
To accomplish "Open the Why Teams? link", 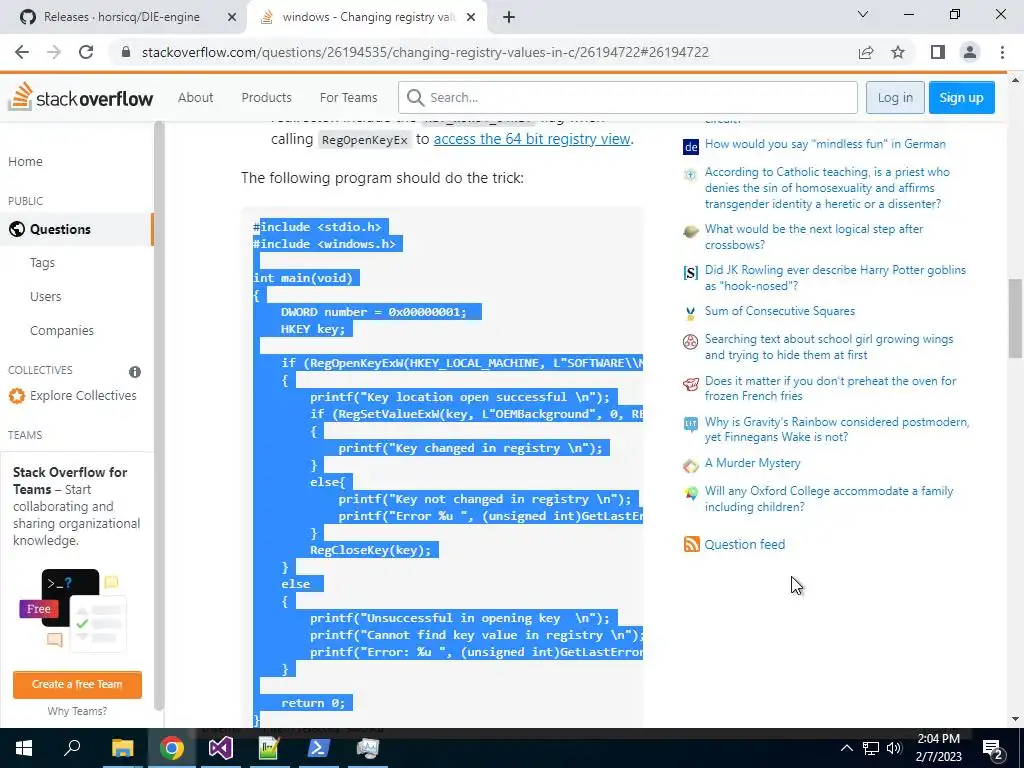I will [77, 711].
